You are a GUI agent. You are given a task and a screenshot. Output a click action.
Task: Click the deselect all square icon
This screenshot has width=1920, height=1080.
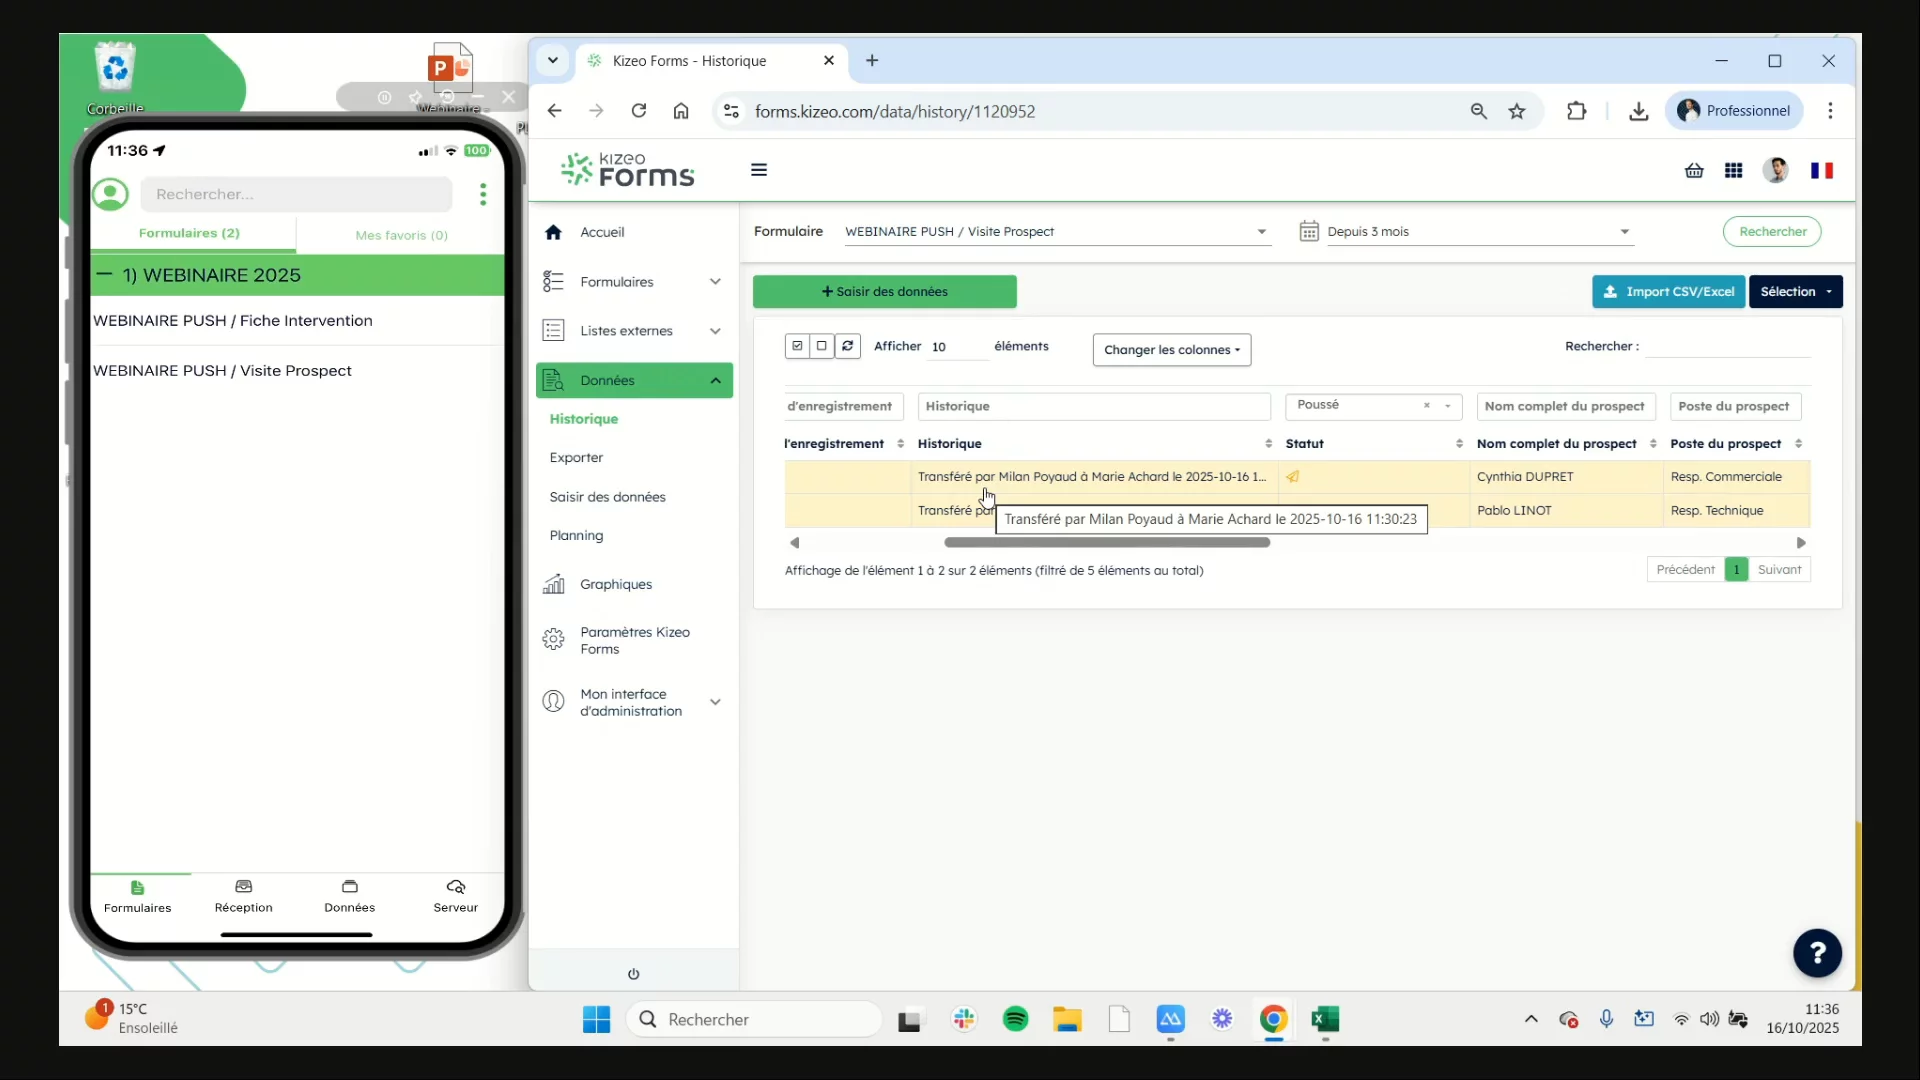[x=822, y=346]
